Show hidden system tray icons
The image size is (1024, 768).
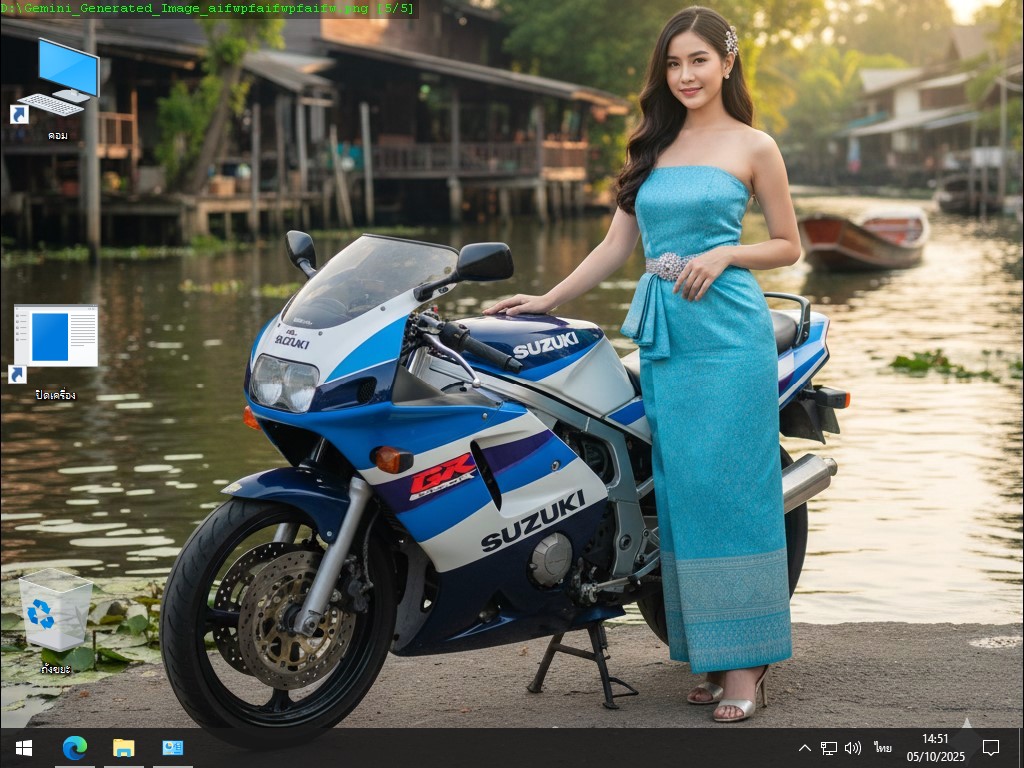click(x=805, y=748)
